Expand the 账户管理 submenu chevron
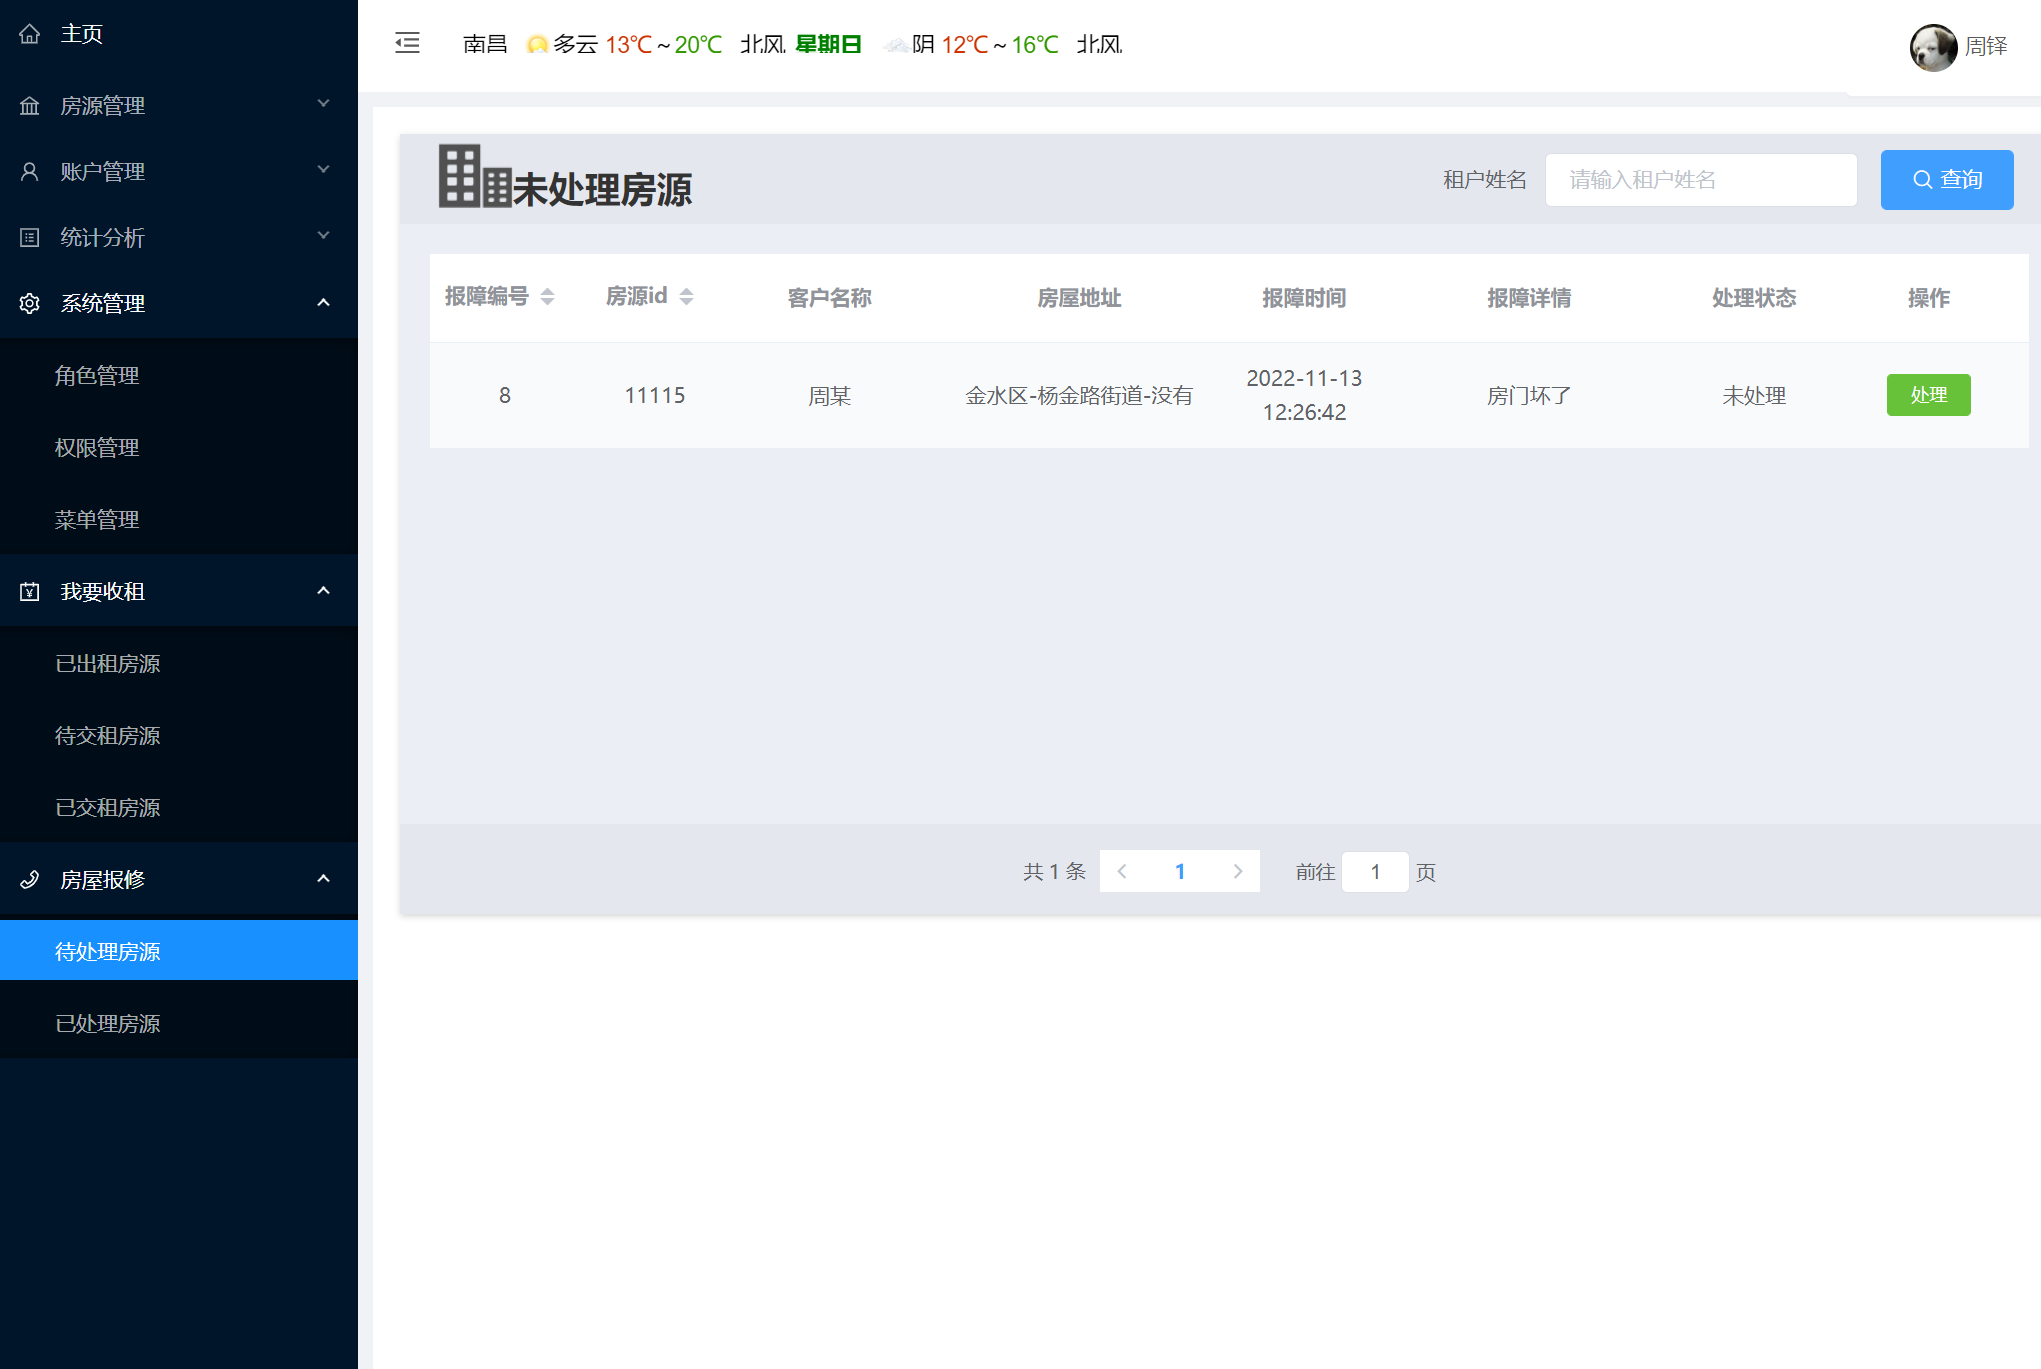The width and height of the screenshot is (2041, 1369). coord(323,170)
